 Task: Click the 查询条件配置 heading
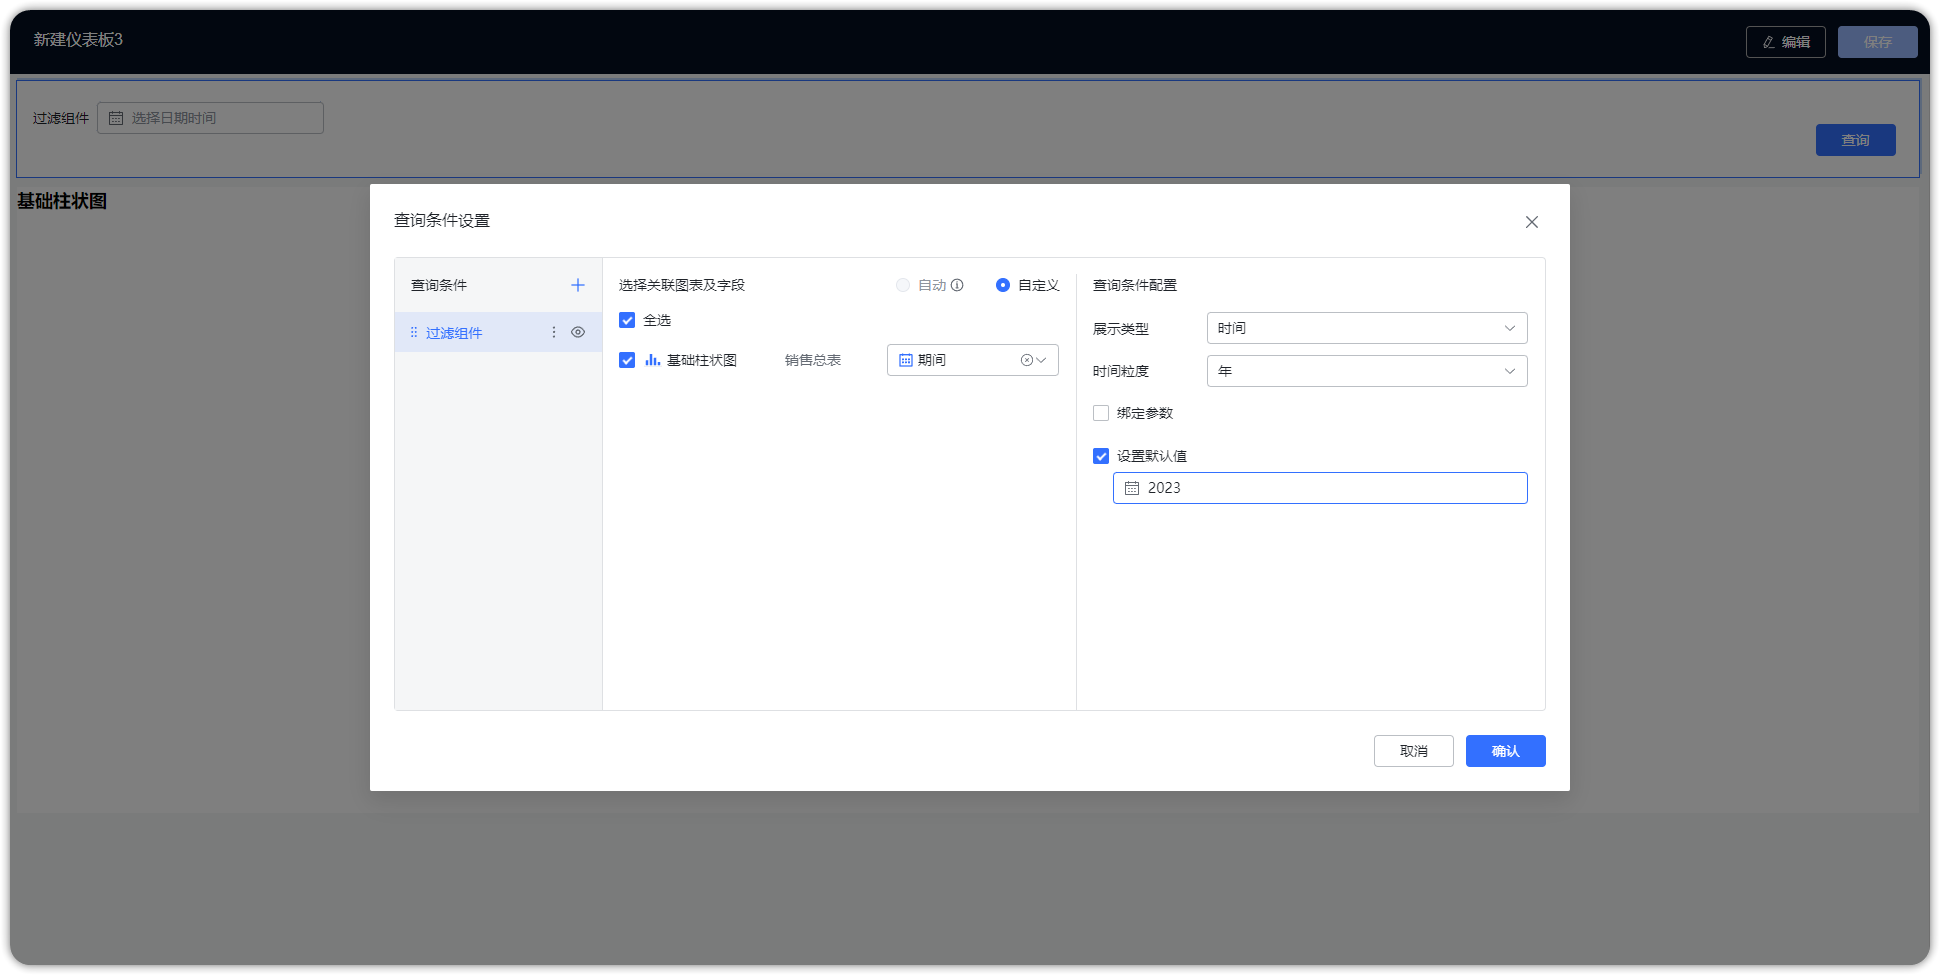[x=1134, y=285]
